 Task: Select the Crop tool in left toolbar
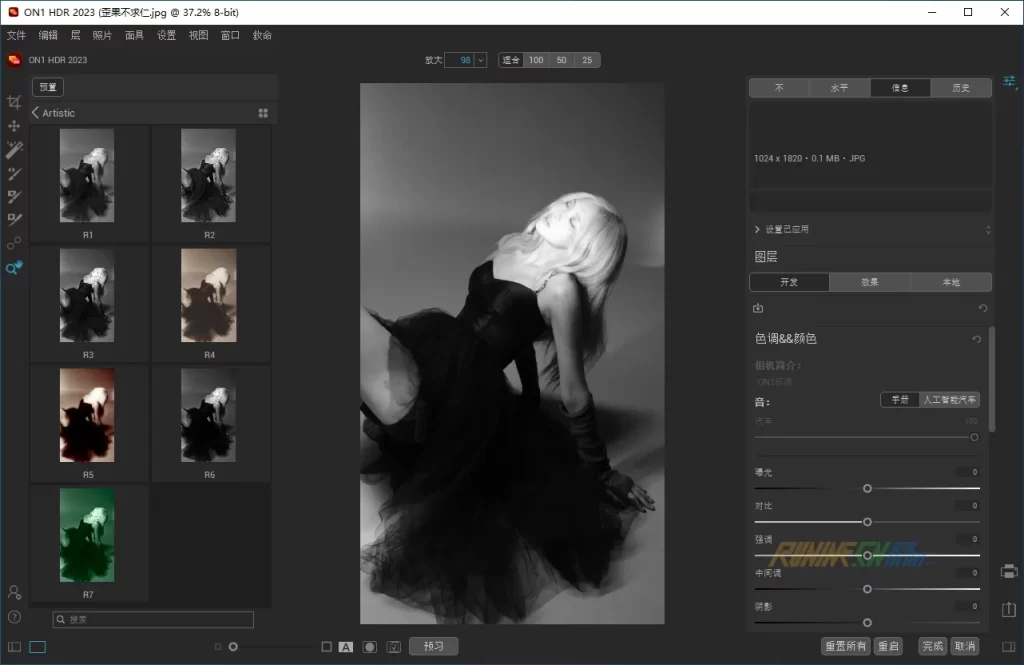[14, 102]
